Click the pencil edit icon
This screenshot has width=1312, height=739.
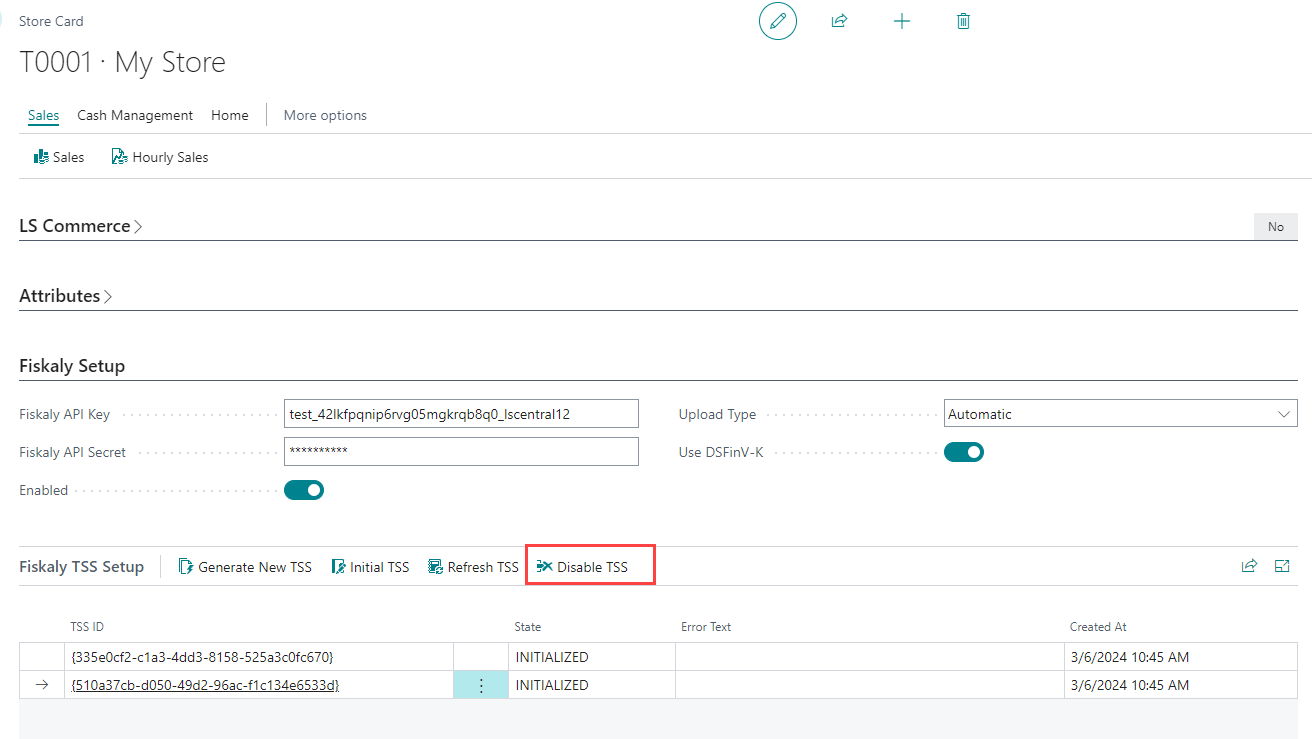(778, 21)
